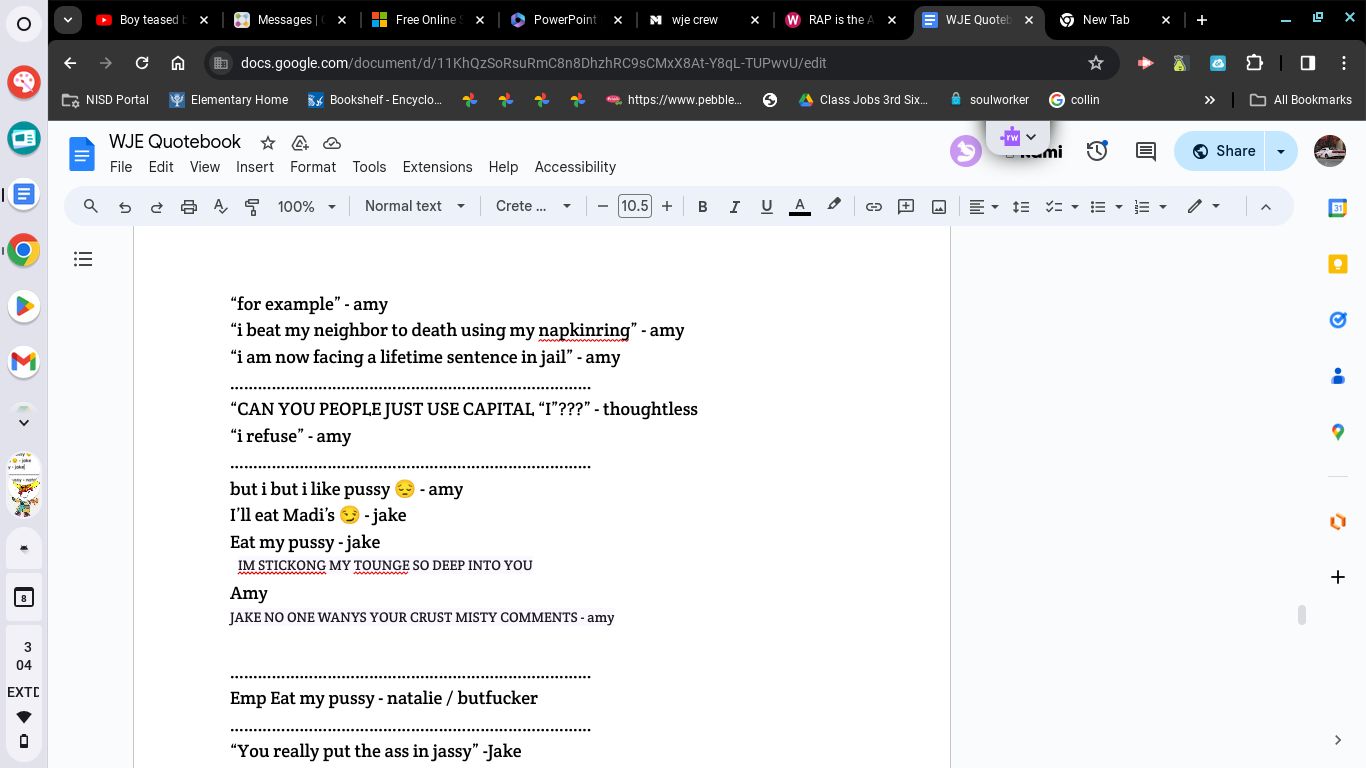The image size is (1366, 768).
Task: Star the WJE Quotebook document
Action: (267, 143)
